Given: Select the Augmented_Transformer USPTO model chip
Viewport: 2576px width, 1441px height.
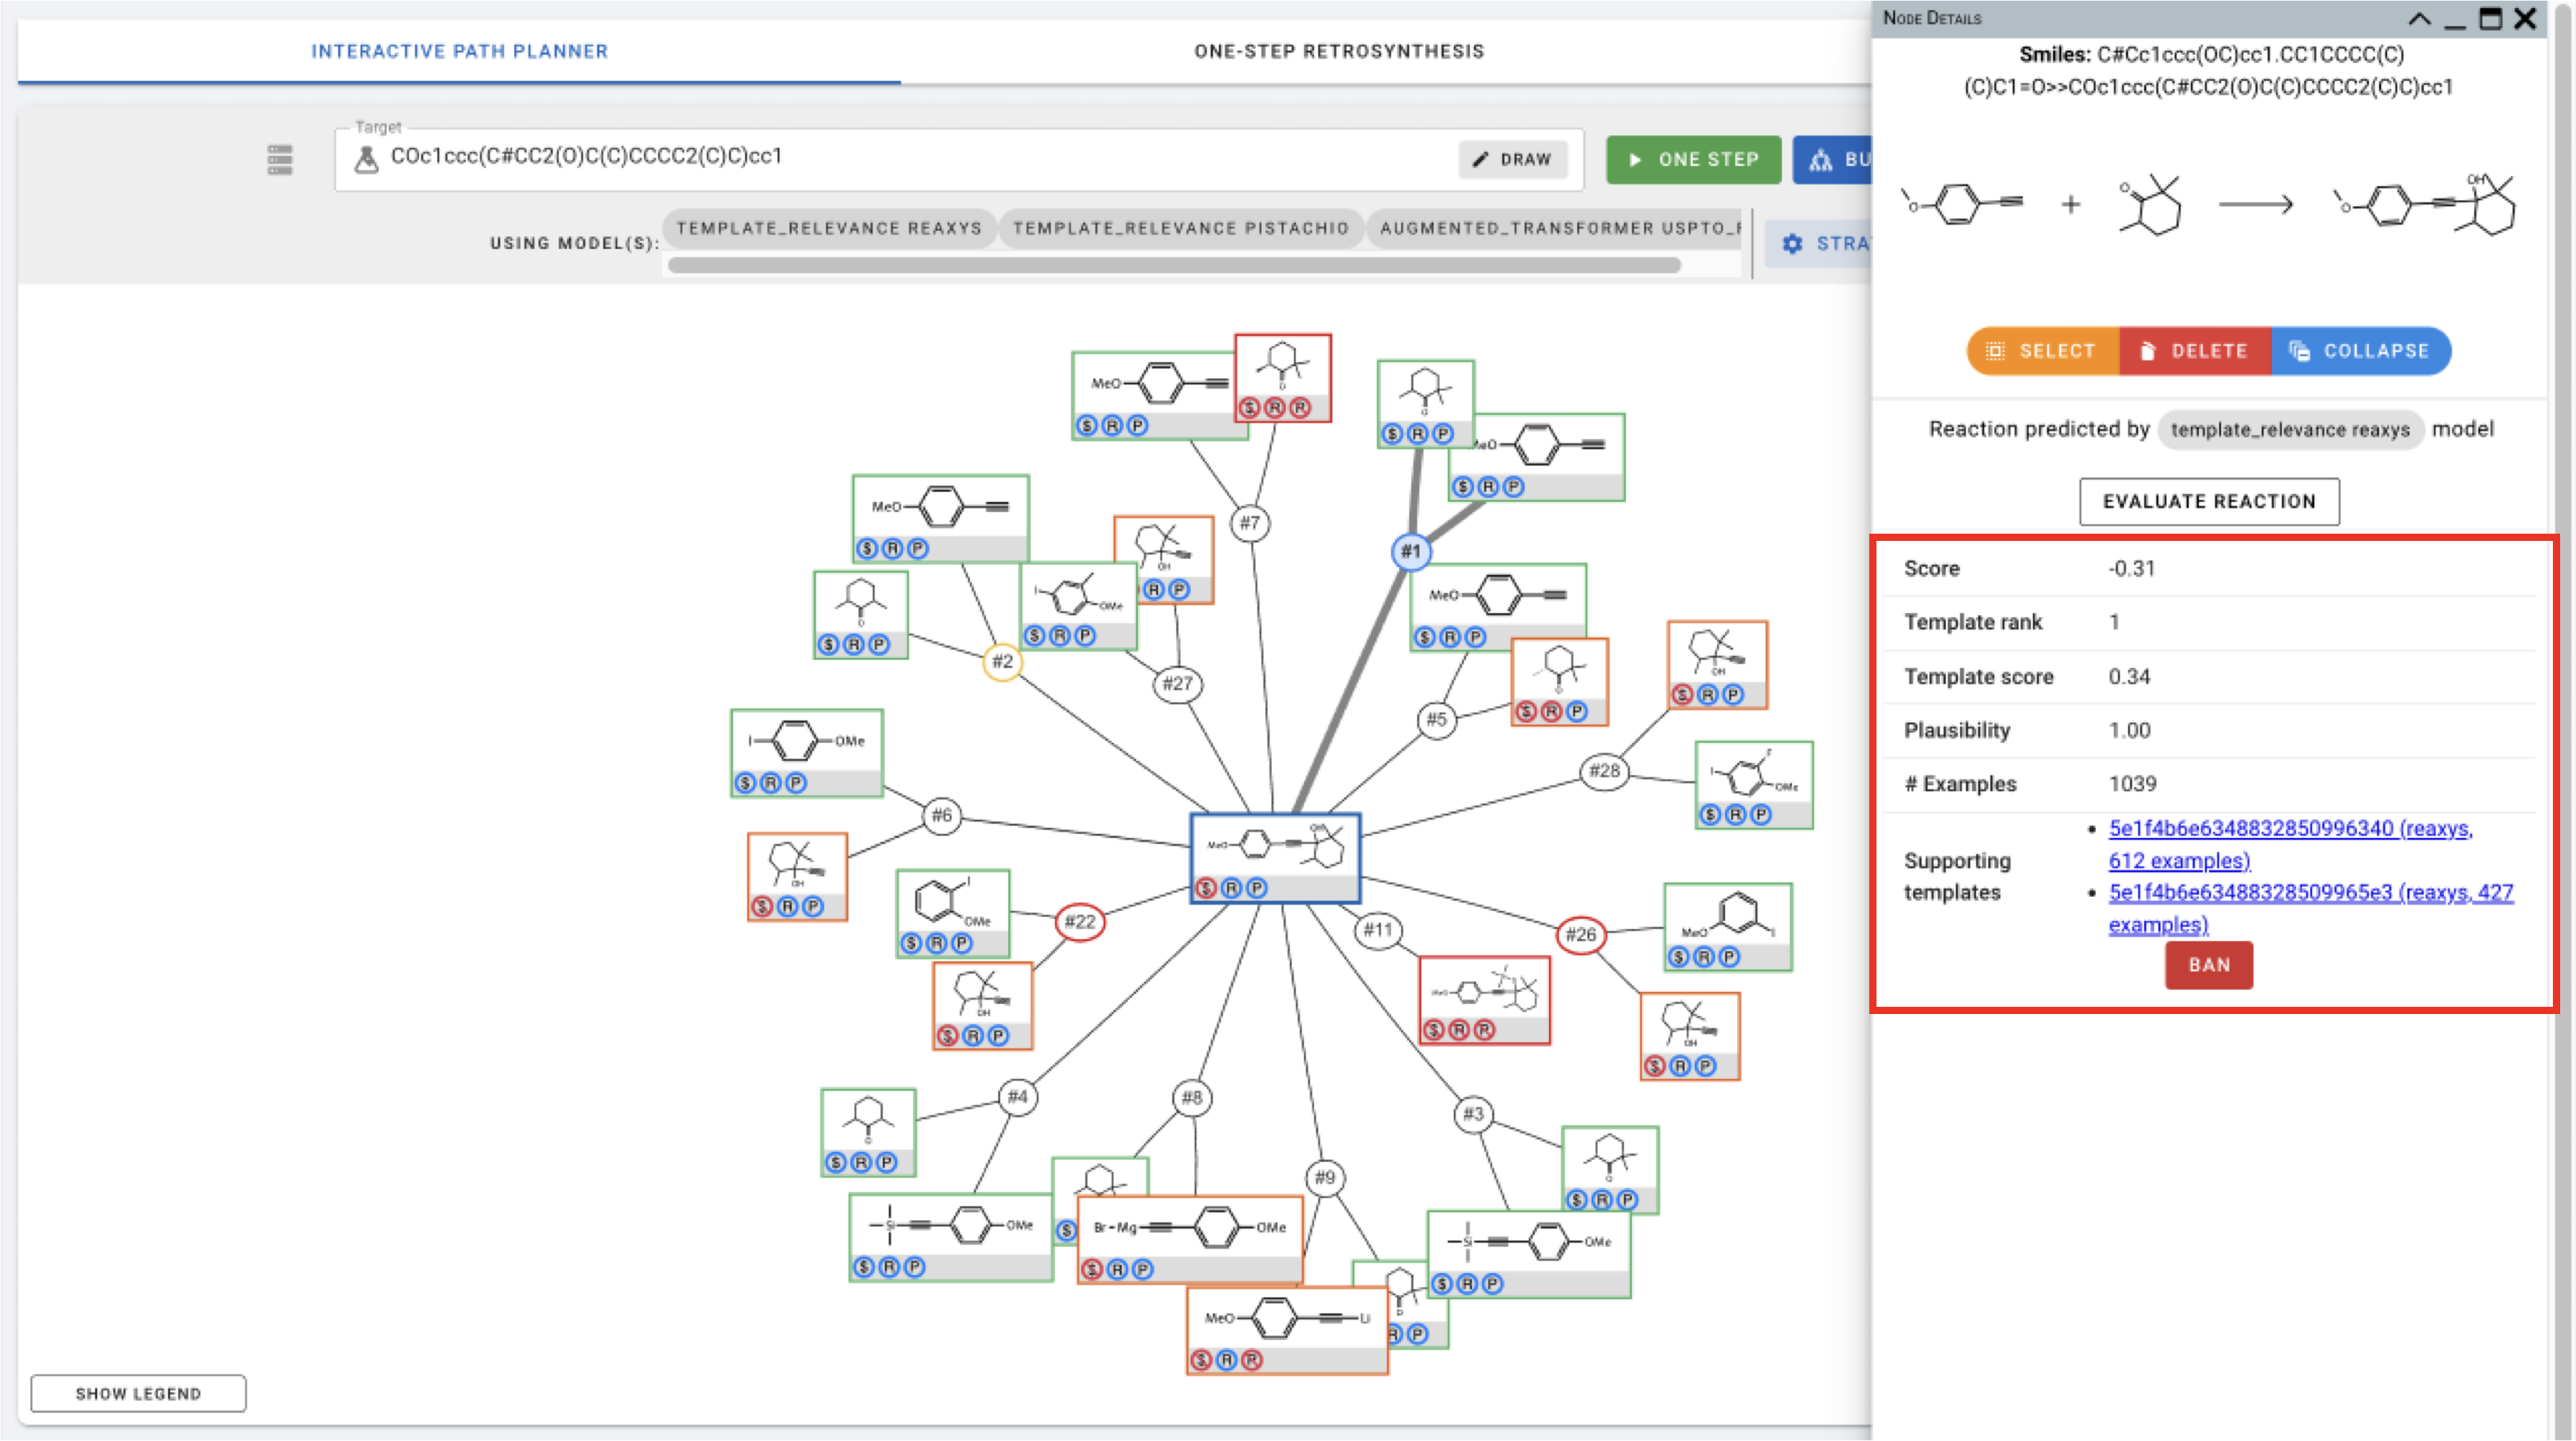Looking at the screenshot, I should [x=1555, y=228].
